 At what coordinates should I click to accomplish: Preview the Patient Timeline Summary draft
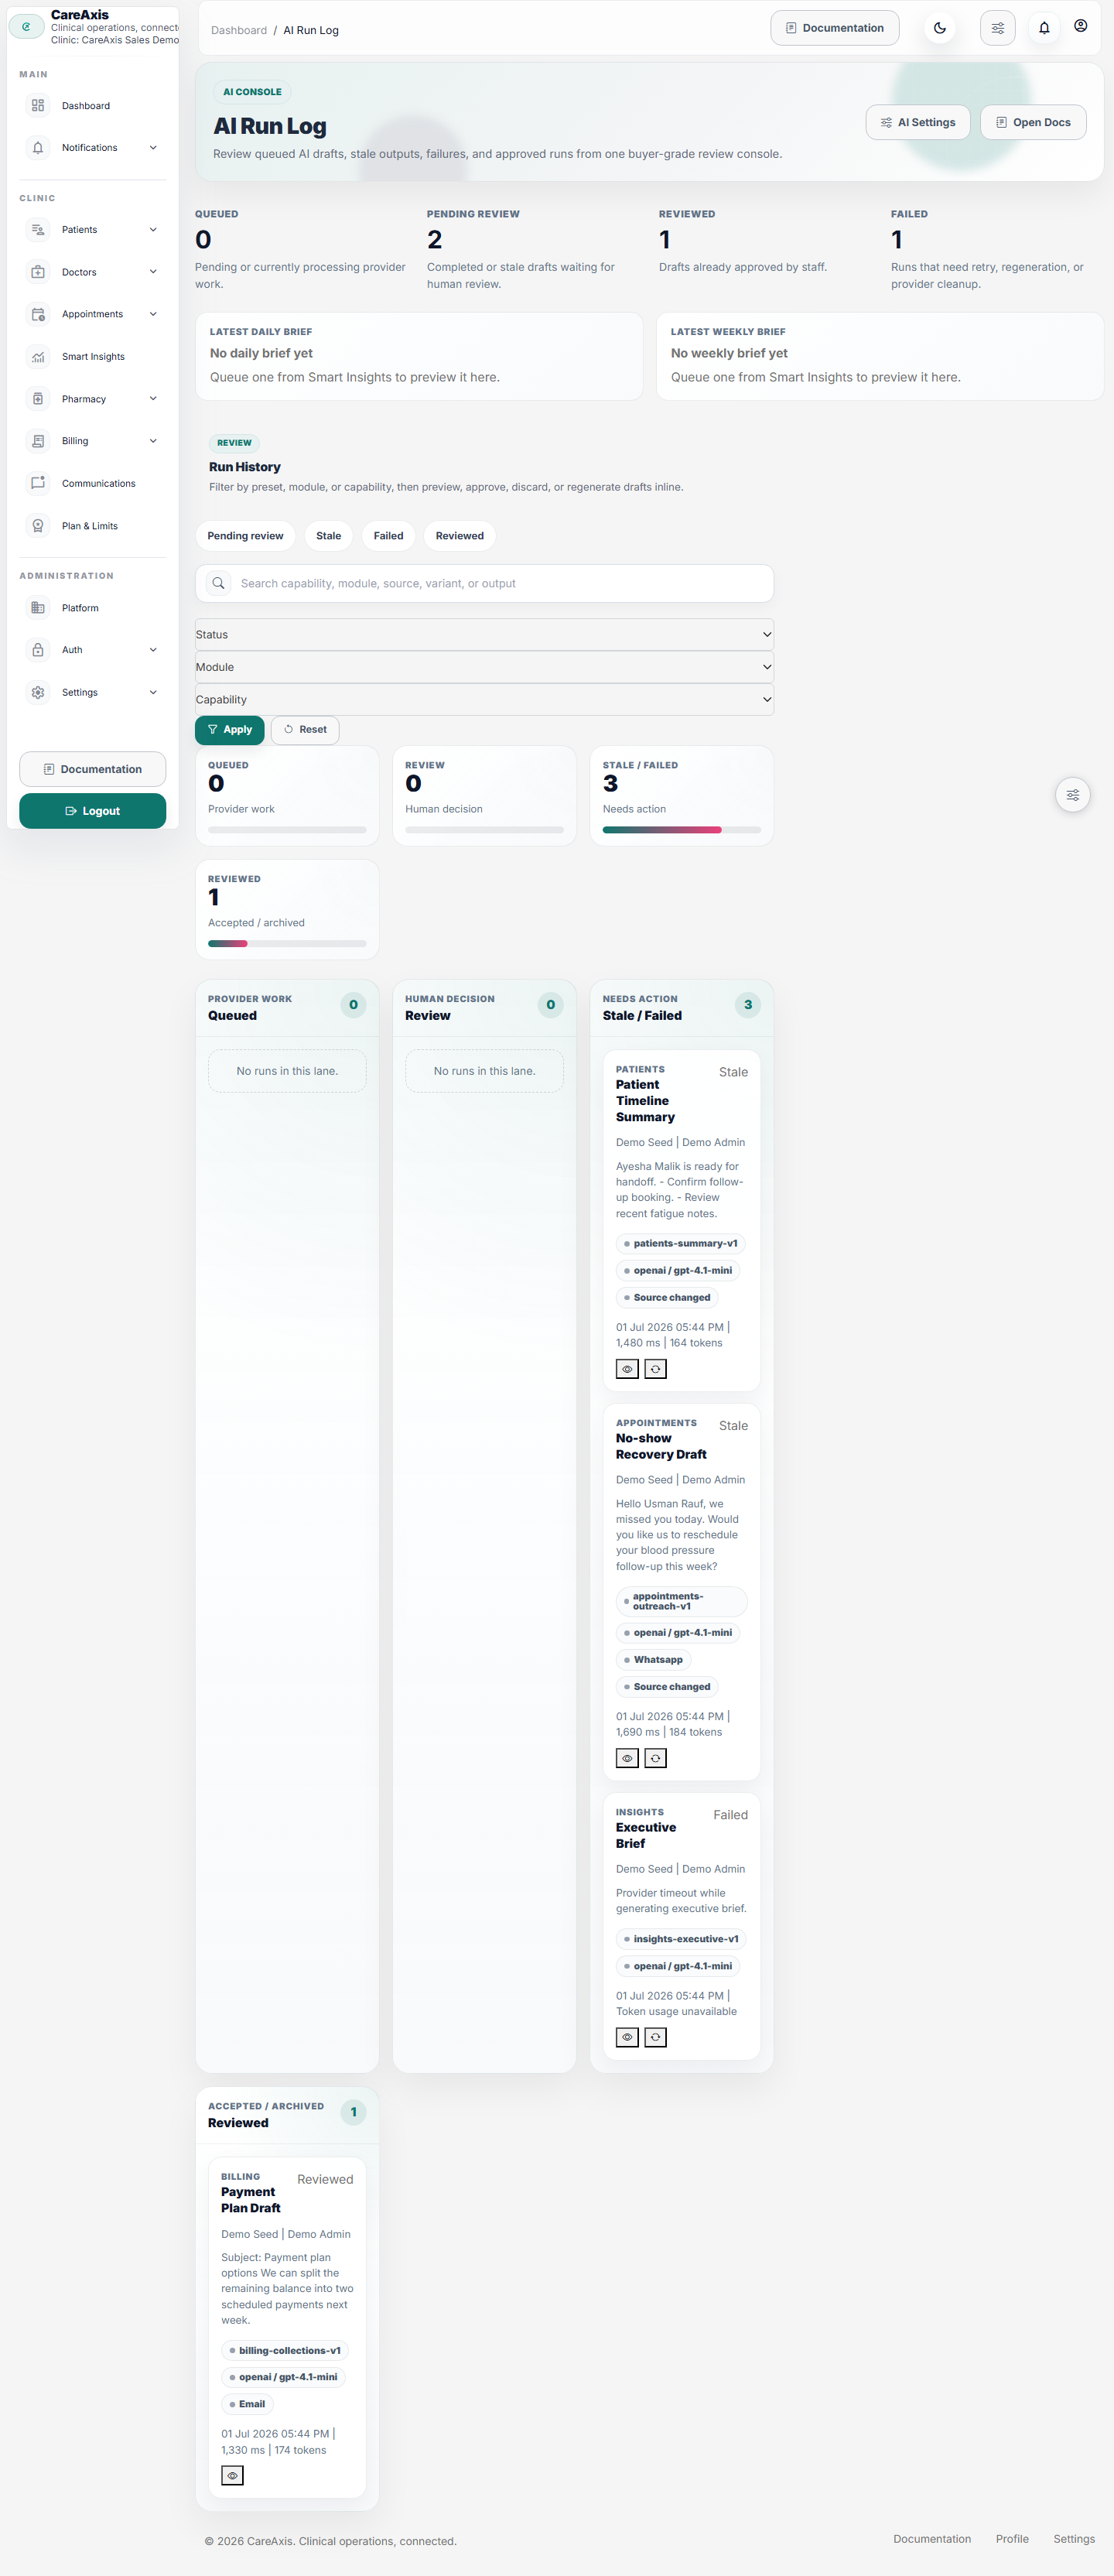pyautogui.click(x=627, y=1369)
